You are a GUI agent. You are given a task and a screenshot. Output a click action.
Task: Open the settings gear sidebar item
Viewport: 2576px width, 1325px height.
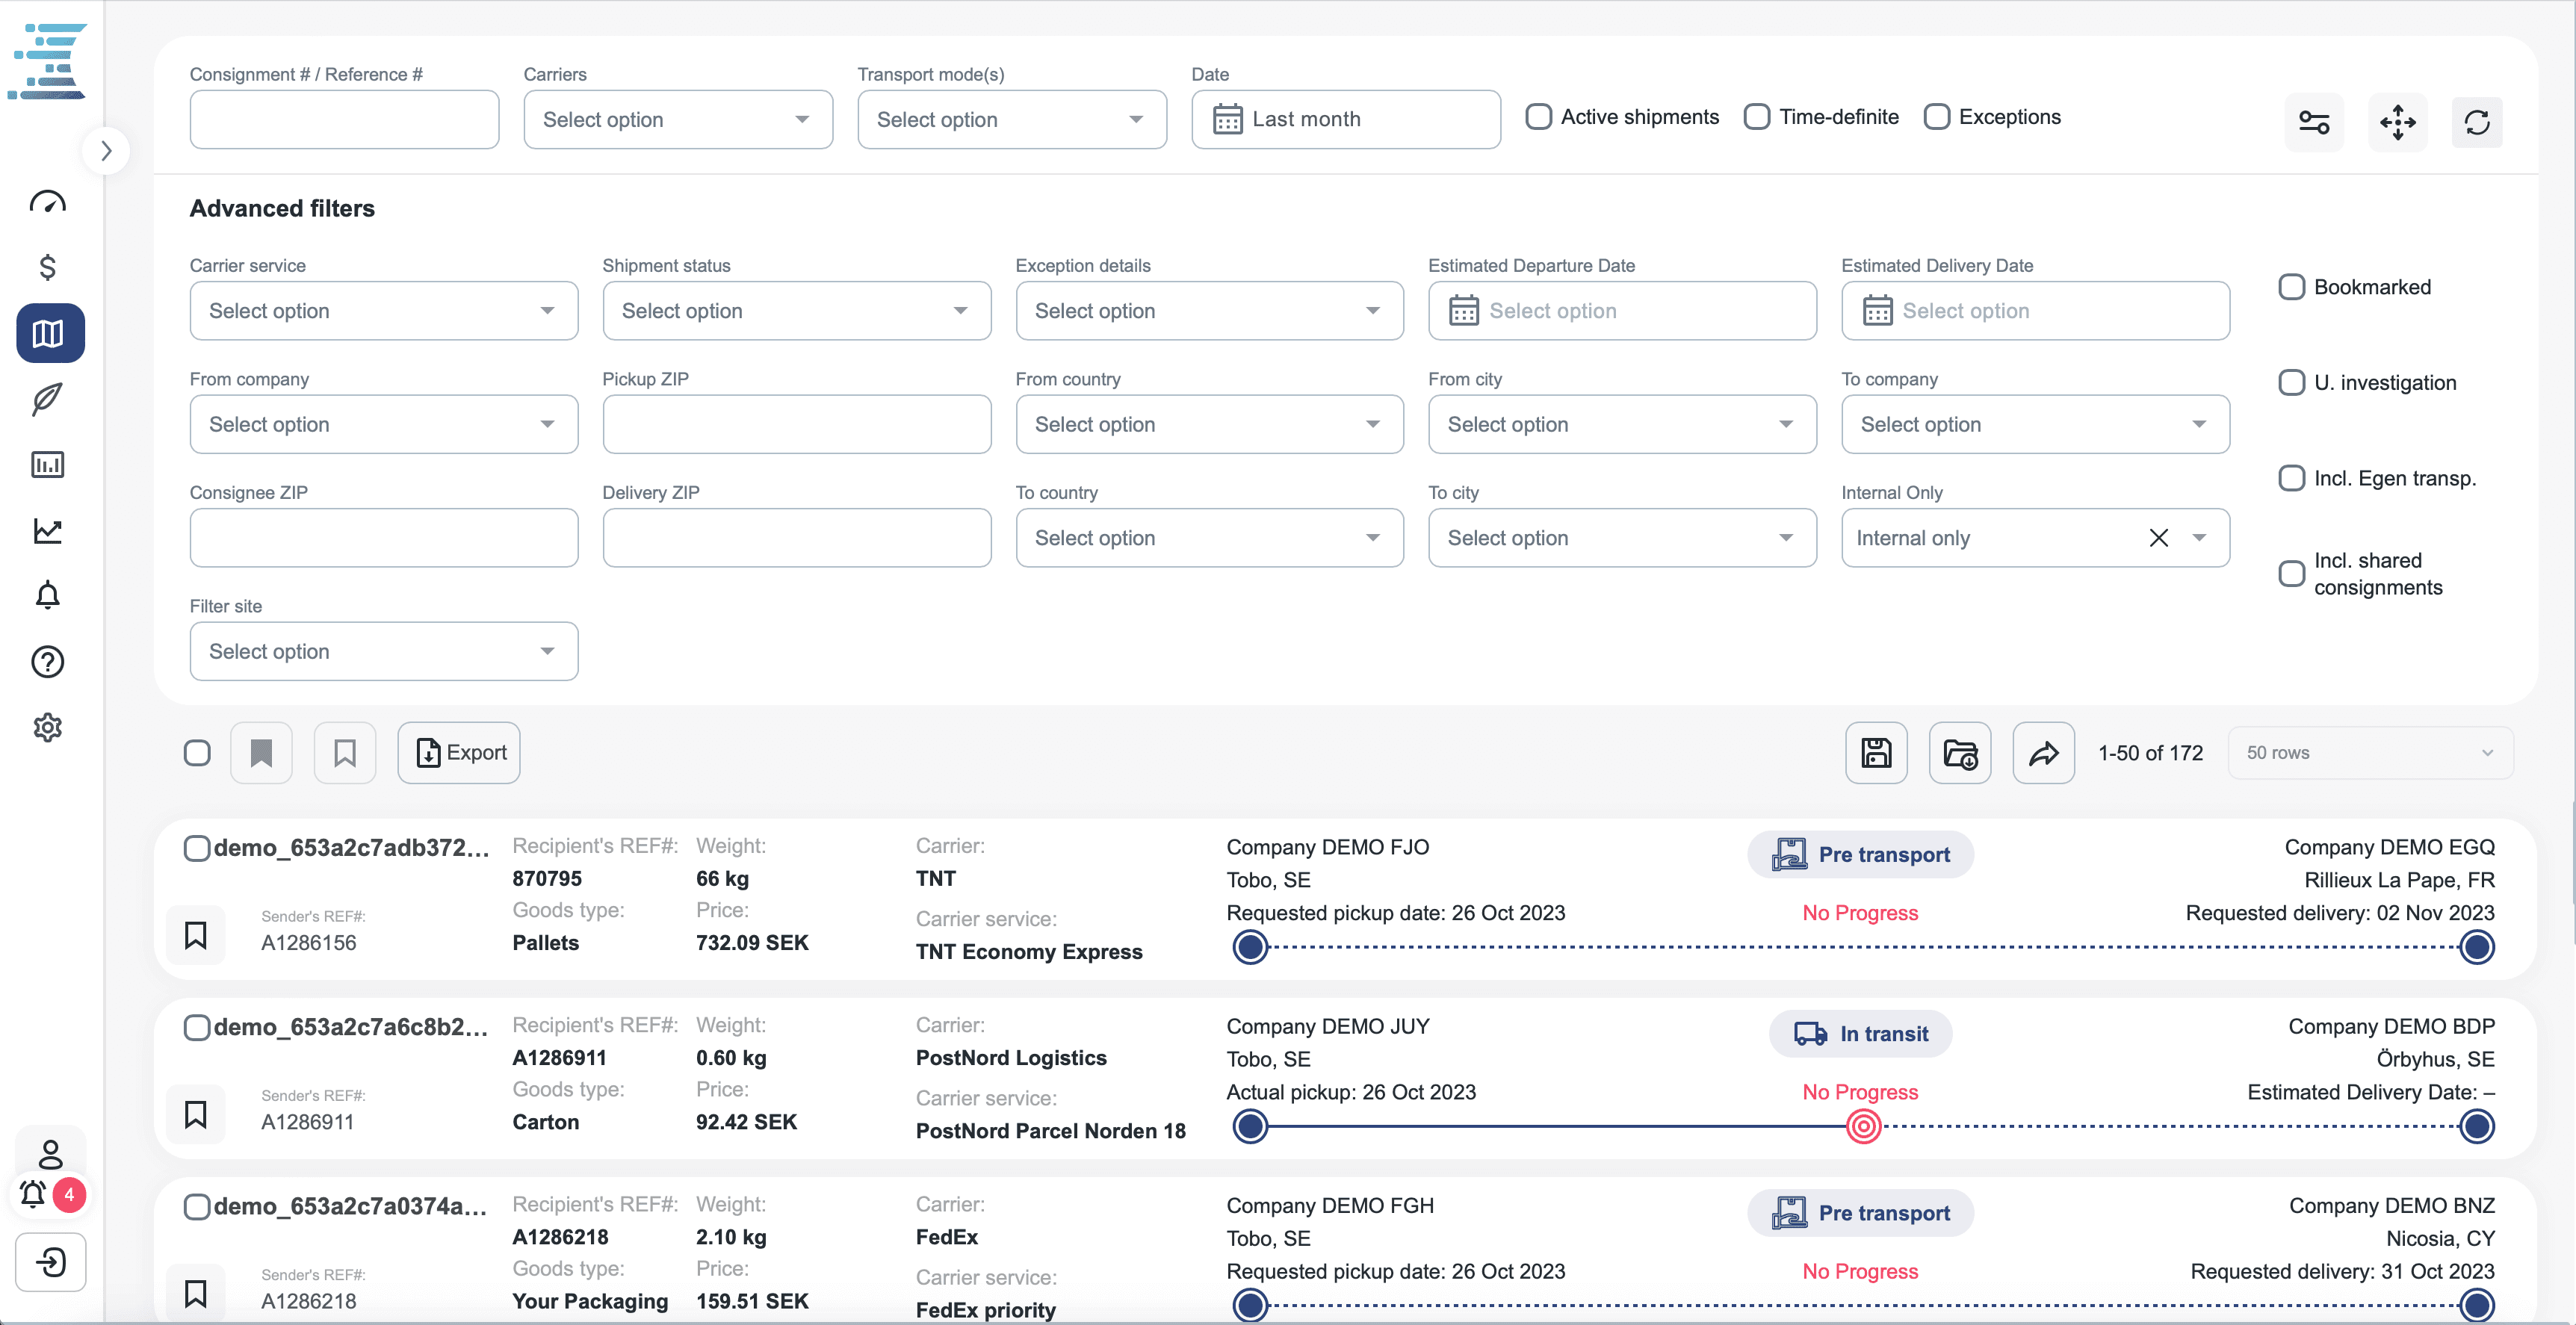click(48, 727)
